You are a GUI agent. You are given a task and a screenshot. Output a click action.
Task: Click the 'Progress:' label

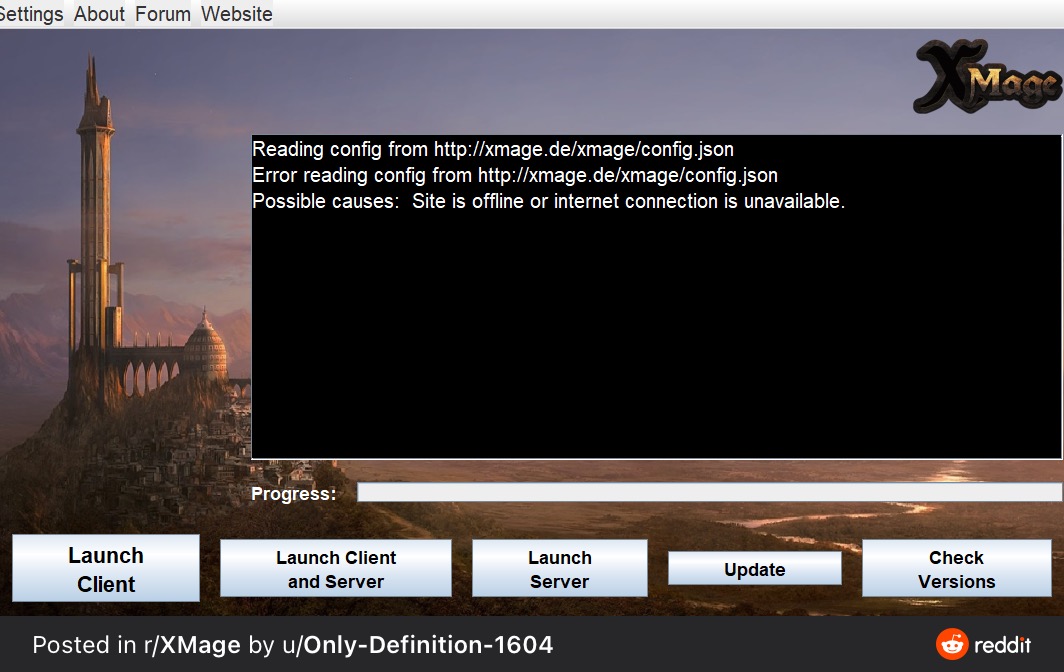point(293,494)
